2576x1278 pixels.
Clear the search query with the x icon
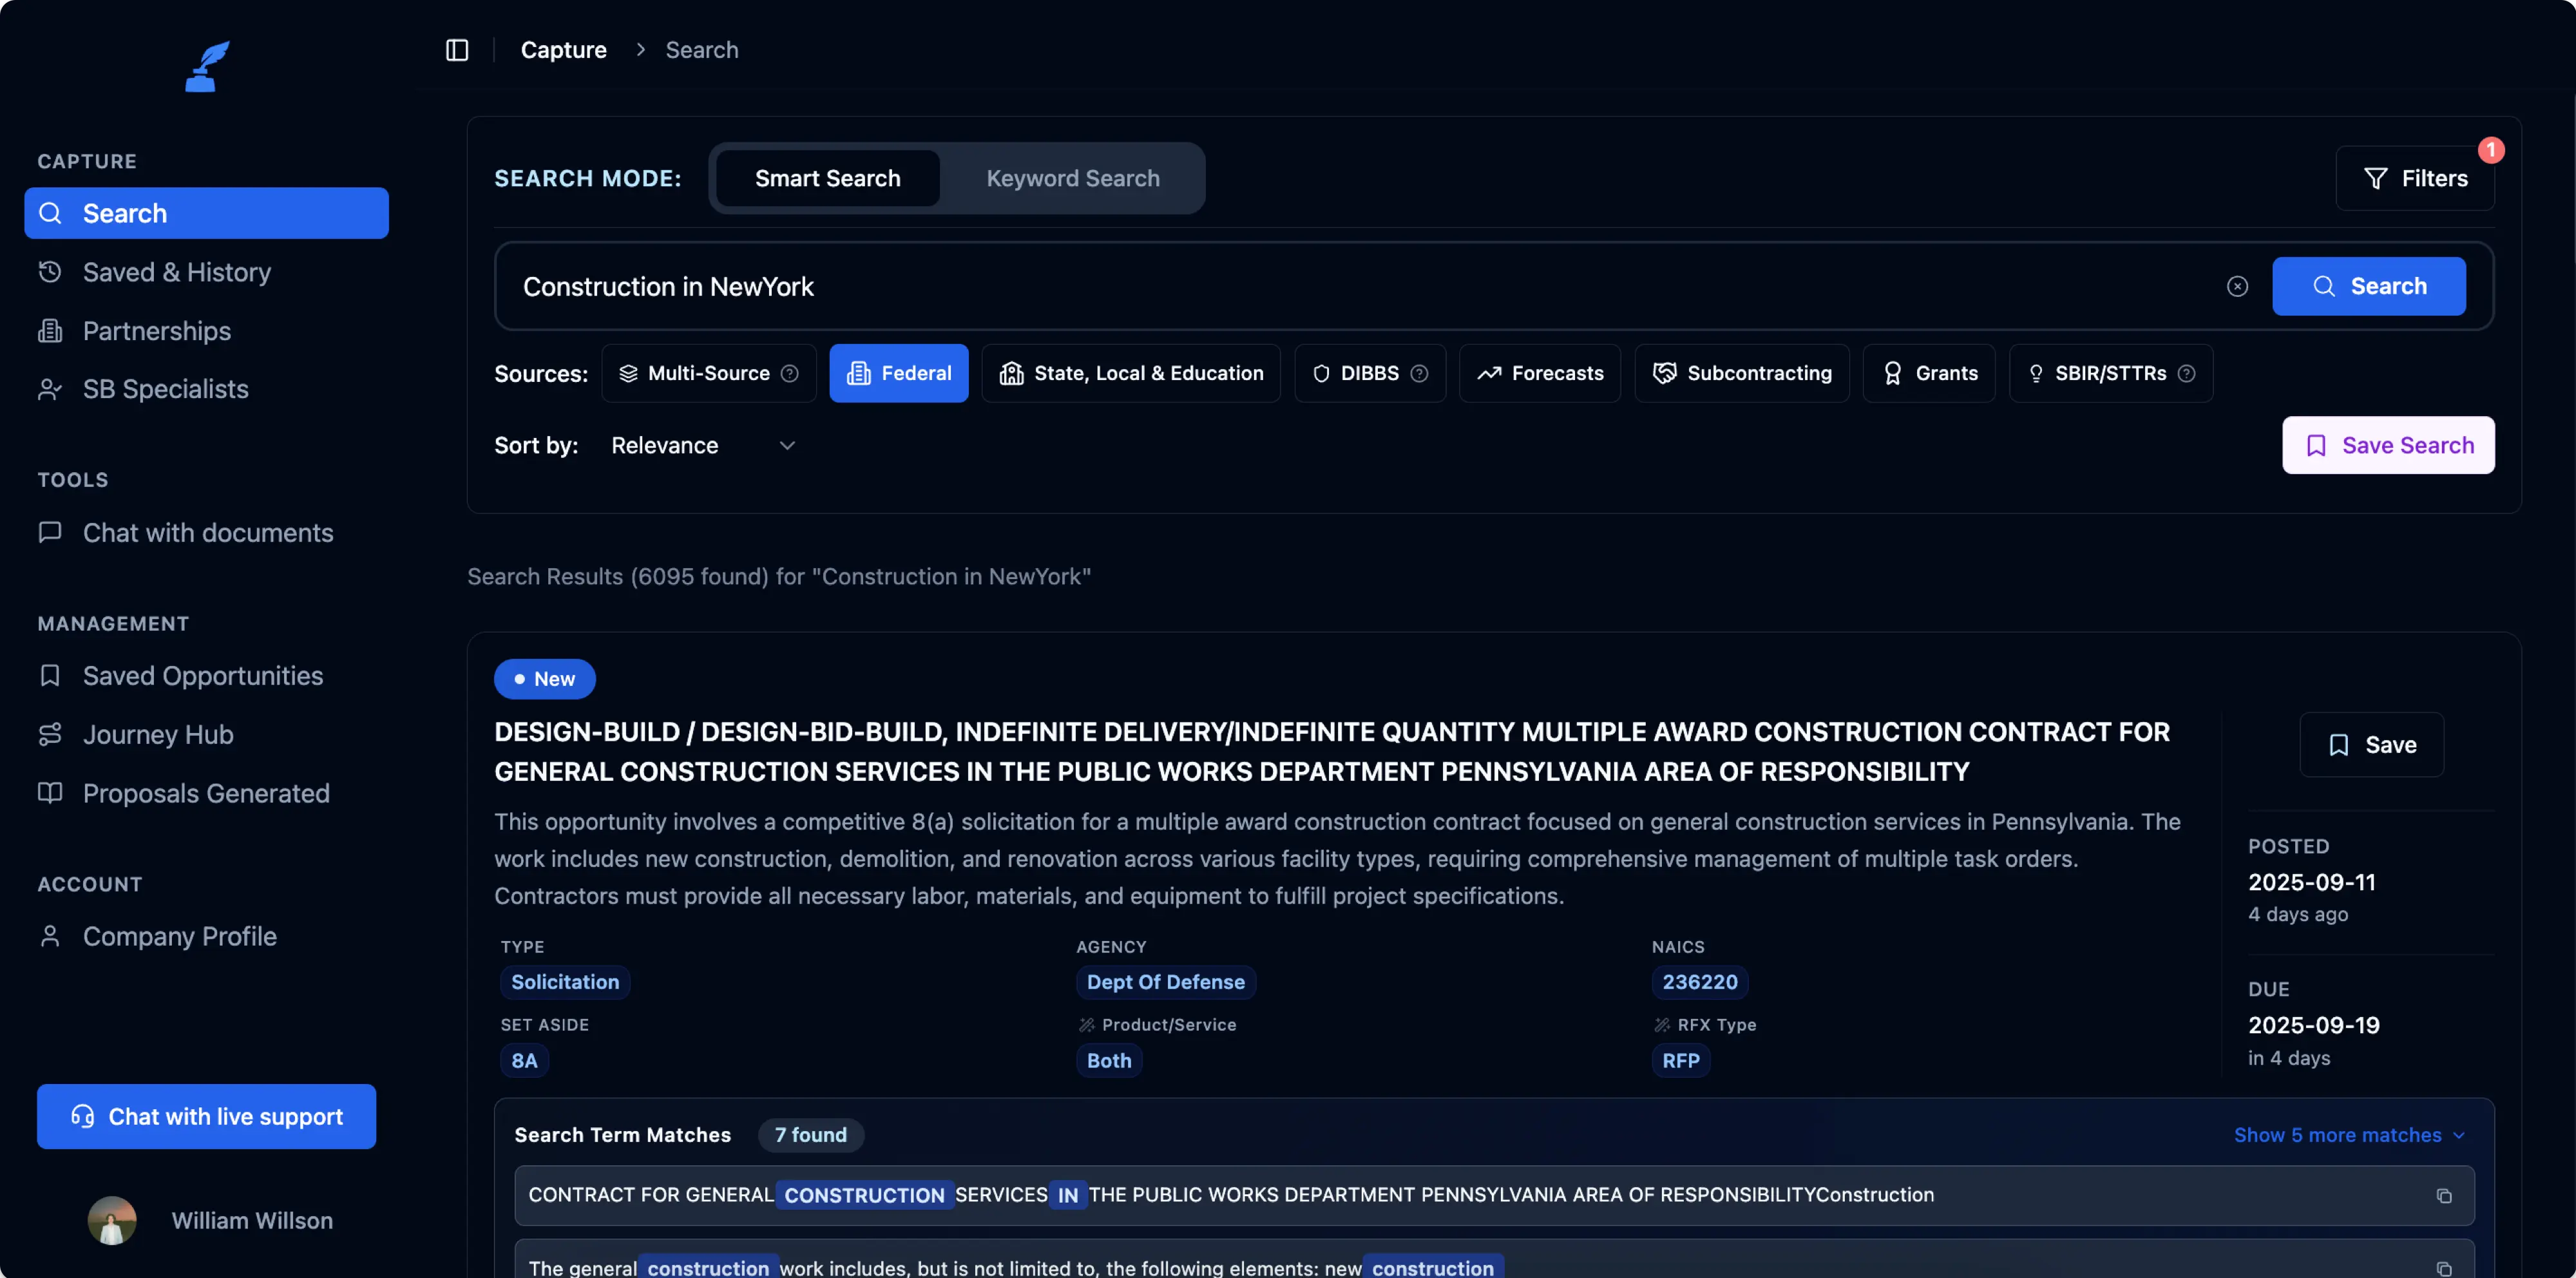[x=2237, y=286]
